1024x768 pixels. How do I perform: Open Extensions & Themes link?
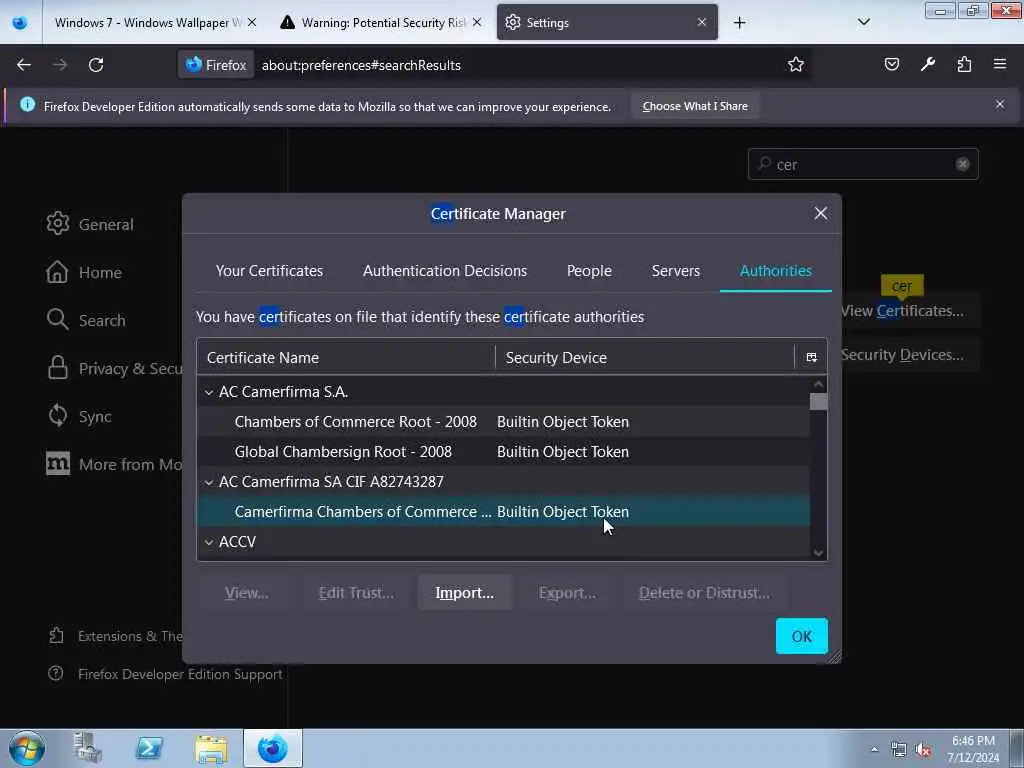pos(116,636)
